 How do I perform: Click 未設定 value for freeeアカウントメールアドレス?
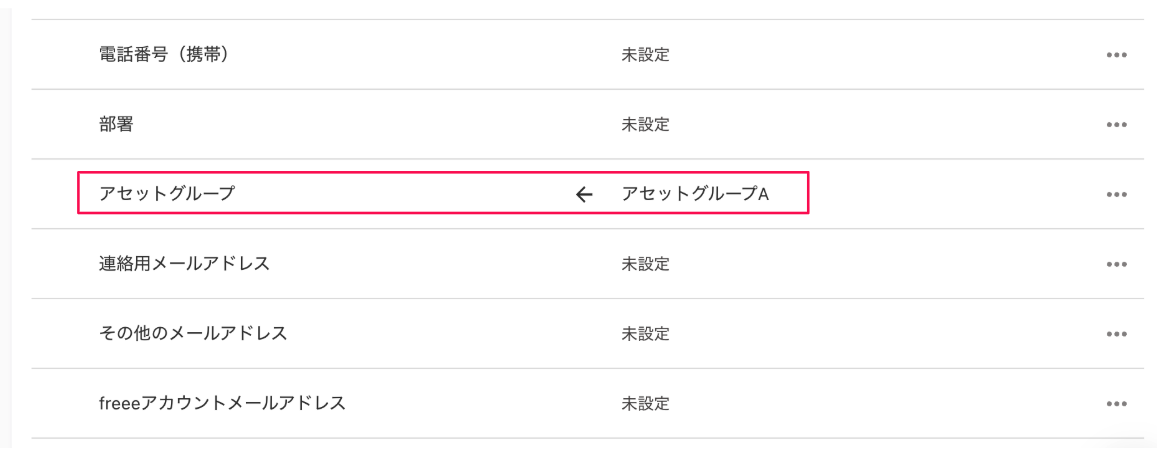click(645, 404)
